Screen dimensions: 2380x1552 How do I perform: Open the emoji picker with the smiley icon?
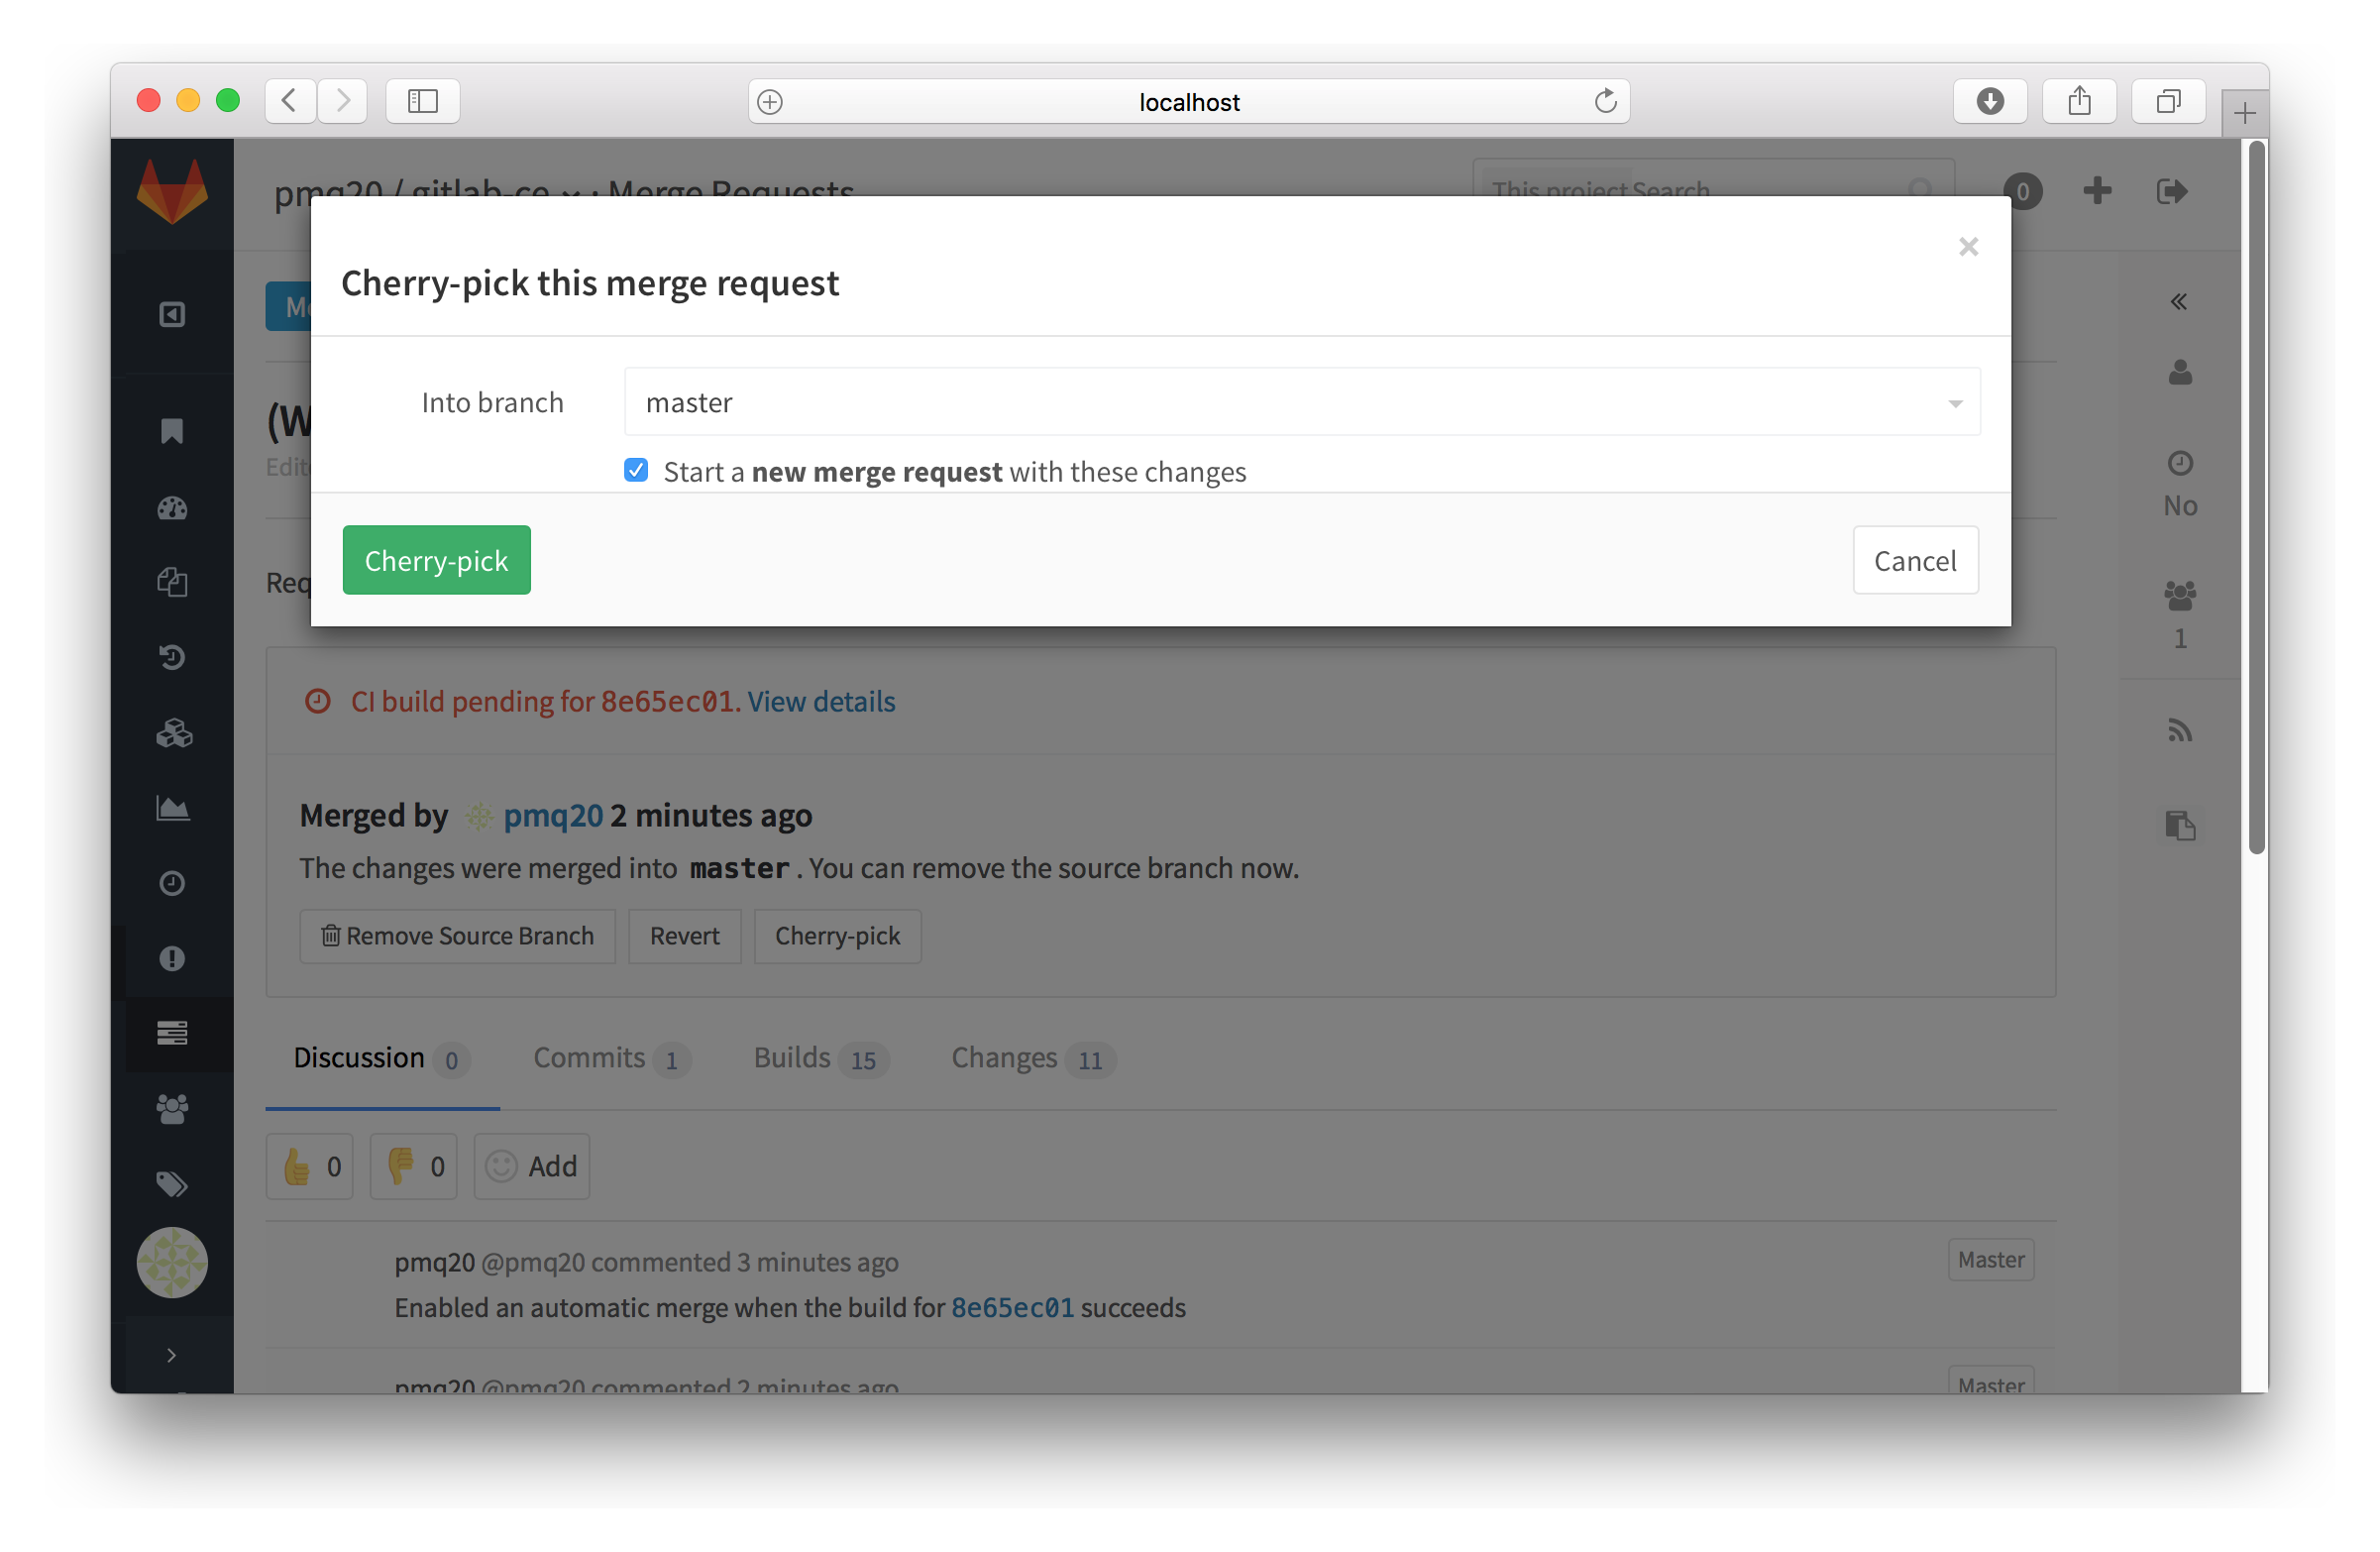pyautogui.click(x=503, y=1166)
